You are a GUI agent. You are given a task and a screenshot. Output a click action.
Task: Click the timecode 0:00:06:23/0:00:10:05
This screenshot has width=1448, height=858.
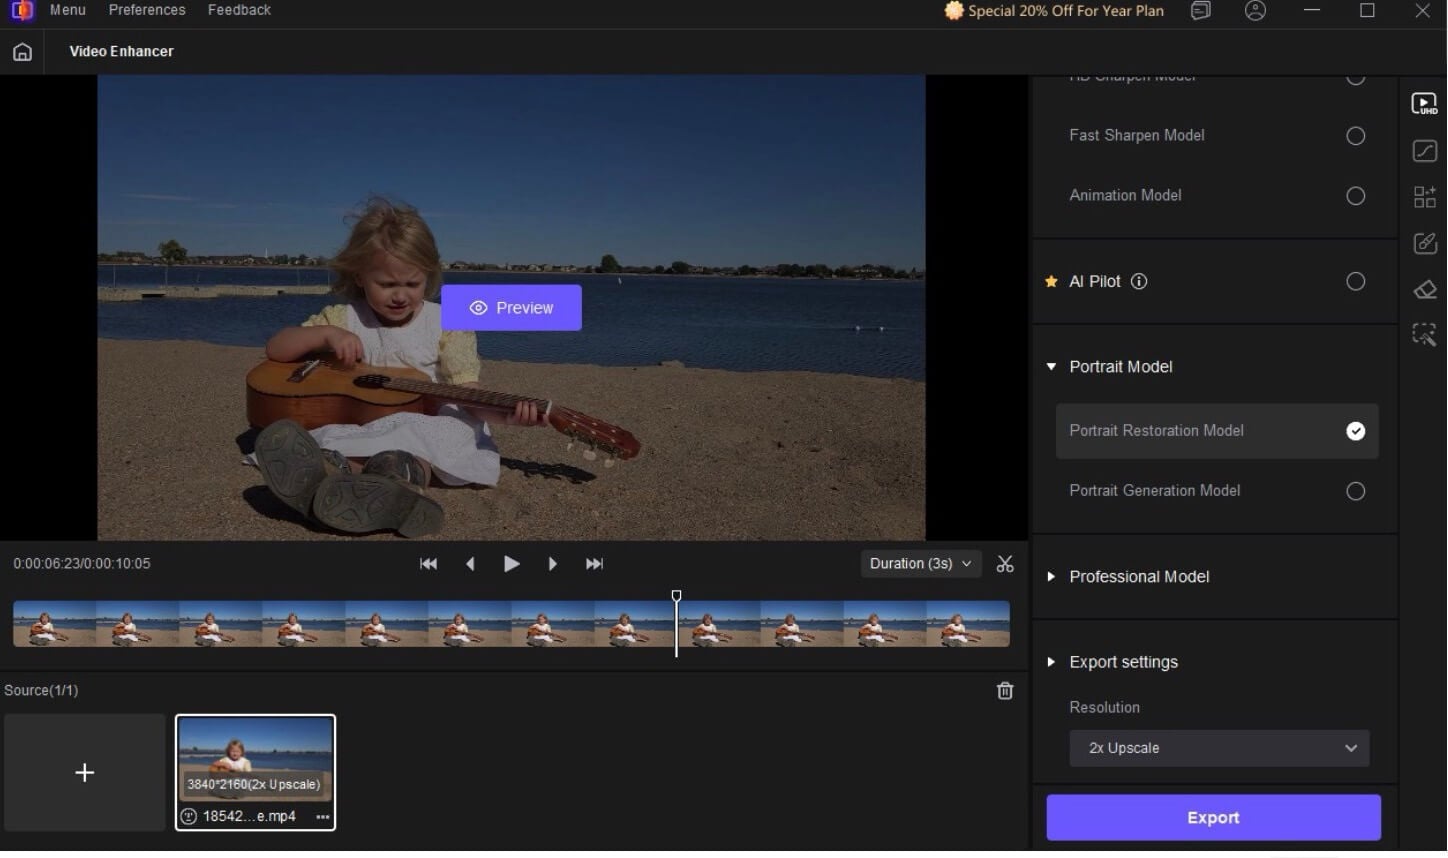pos(82,564)
